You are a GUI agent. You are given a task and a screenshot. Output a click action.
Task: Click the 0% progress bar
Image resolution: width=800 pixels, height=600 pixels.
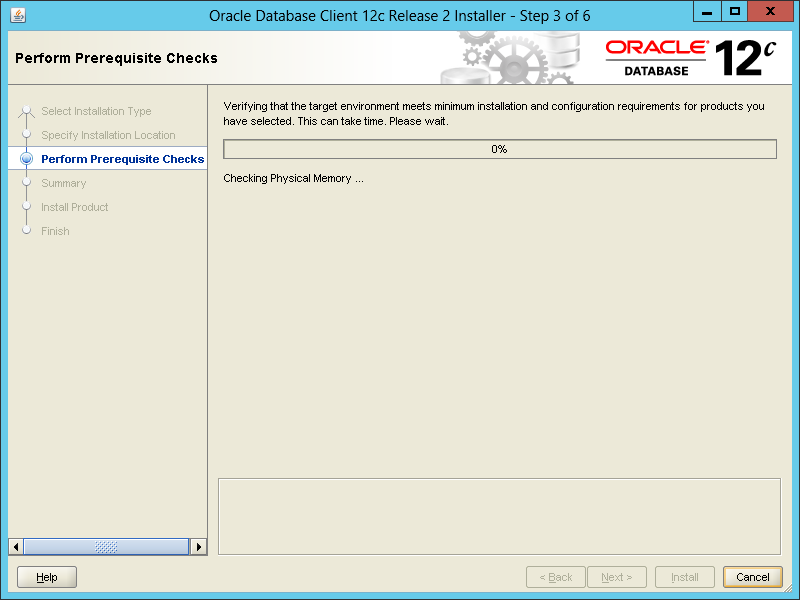499,149
